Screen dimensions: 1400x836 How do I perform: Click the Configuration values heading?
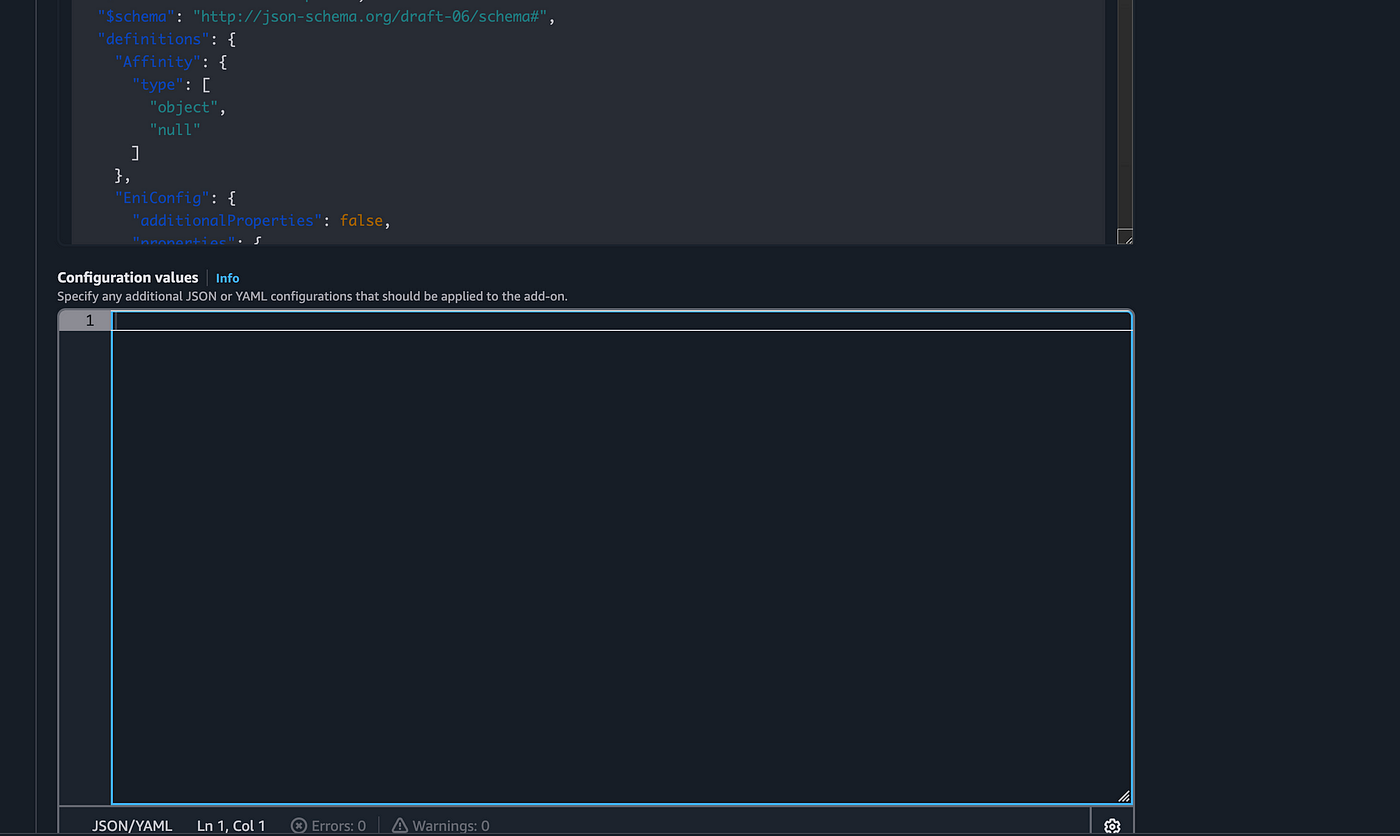128,278
